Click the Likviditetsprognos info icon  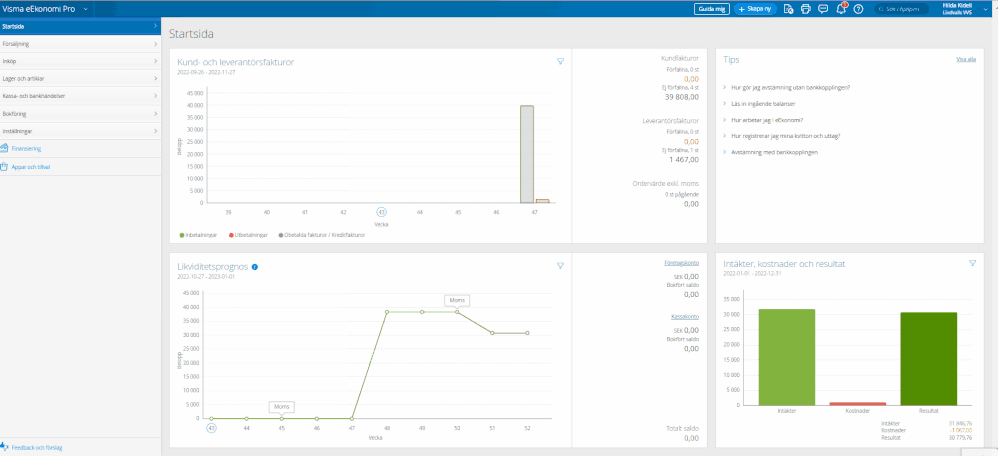256,267
